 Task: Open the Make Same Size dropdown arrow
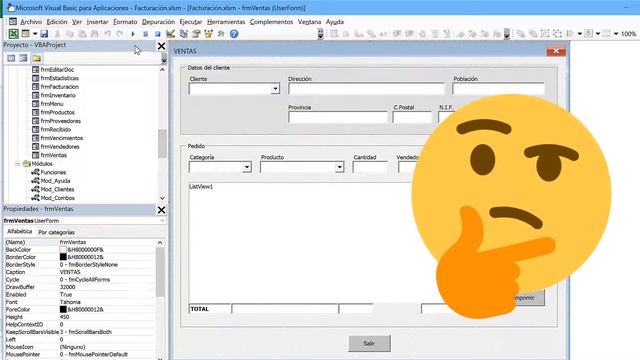tap(616, 33)
